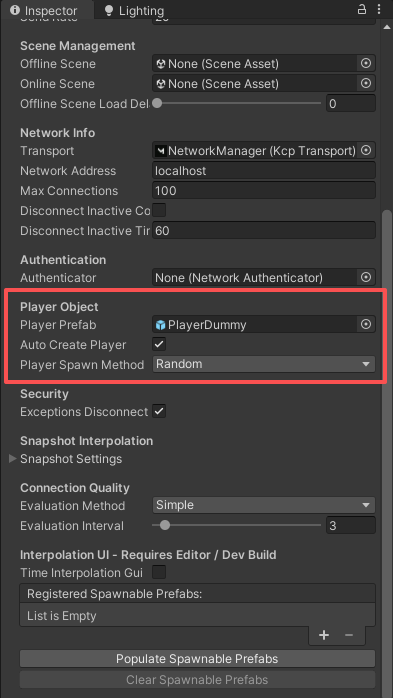
Task: Open object picker for Authenticator field
Action: coord(366,278)
